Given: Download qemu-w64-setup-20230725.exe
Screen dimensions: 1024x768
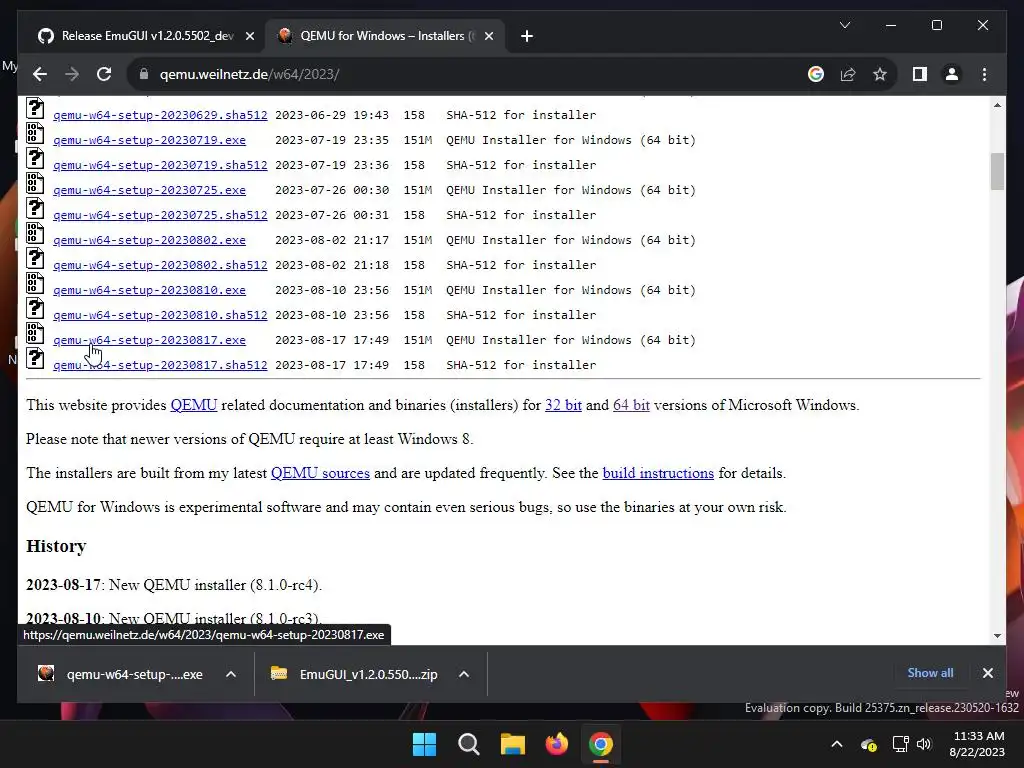Looking at the screenshot, I should 150,190.
